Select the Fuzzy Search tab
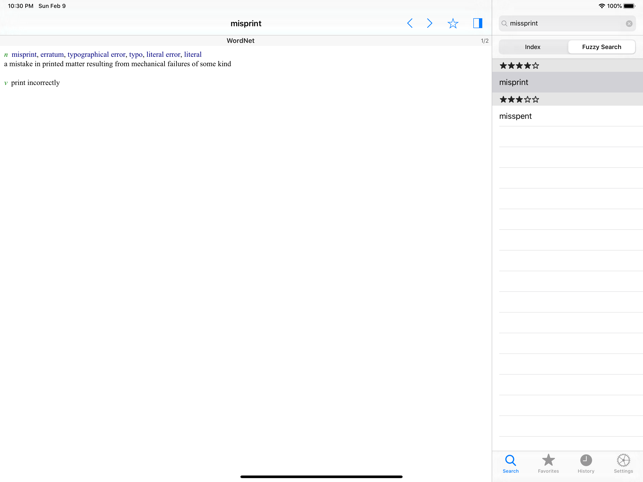The height and width of the screenshot is (482, 643). coord(601,47)
